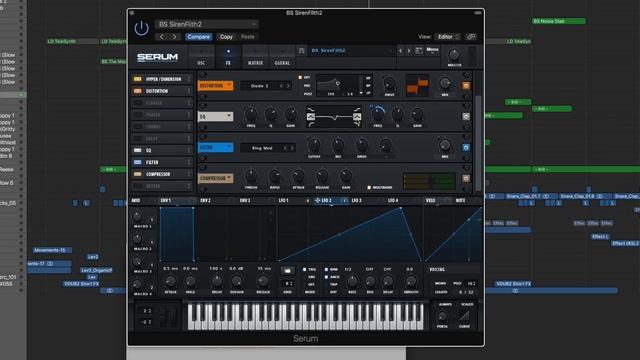
Task: Open the BS SirenFilth2 preset dropdown in header
Action: point(207,24)
